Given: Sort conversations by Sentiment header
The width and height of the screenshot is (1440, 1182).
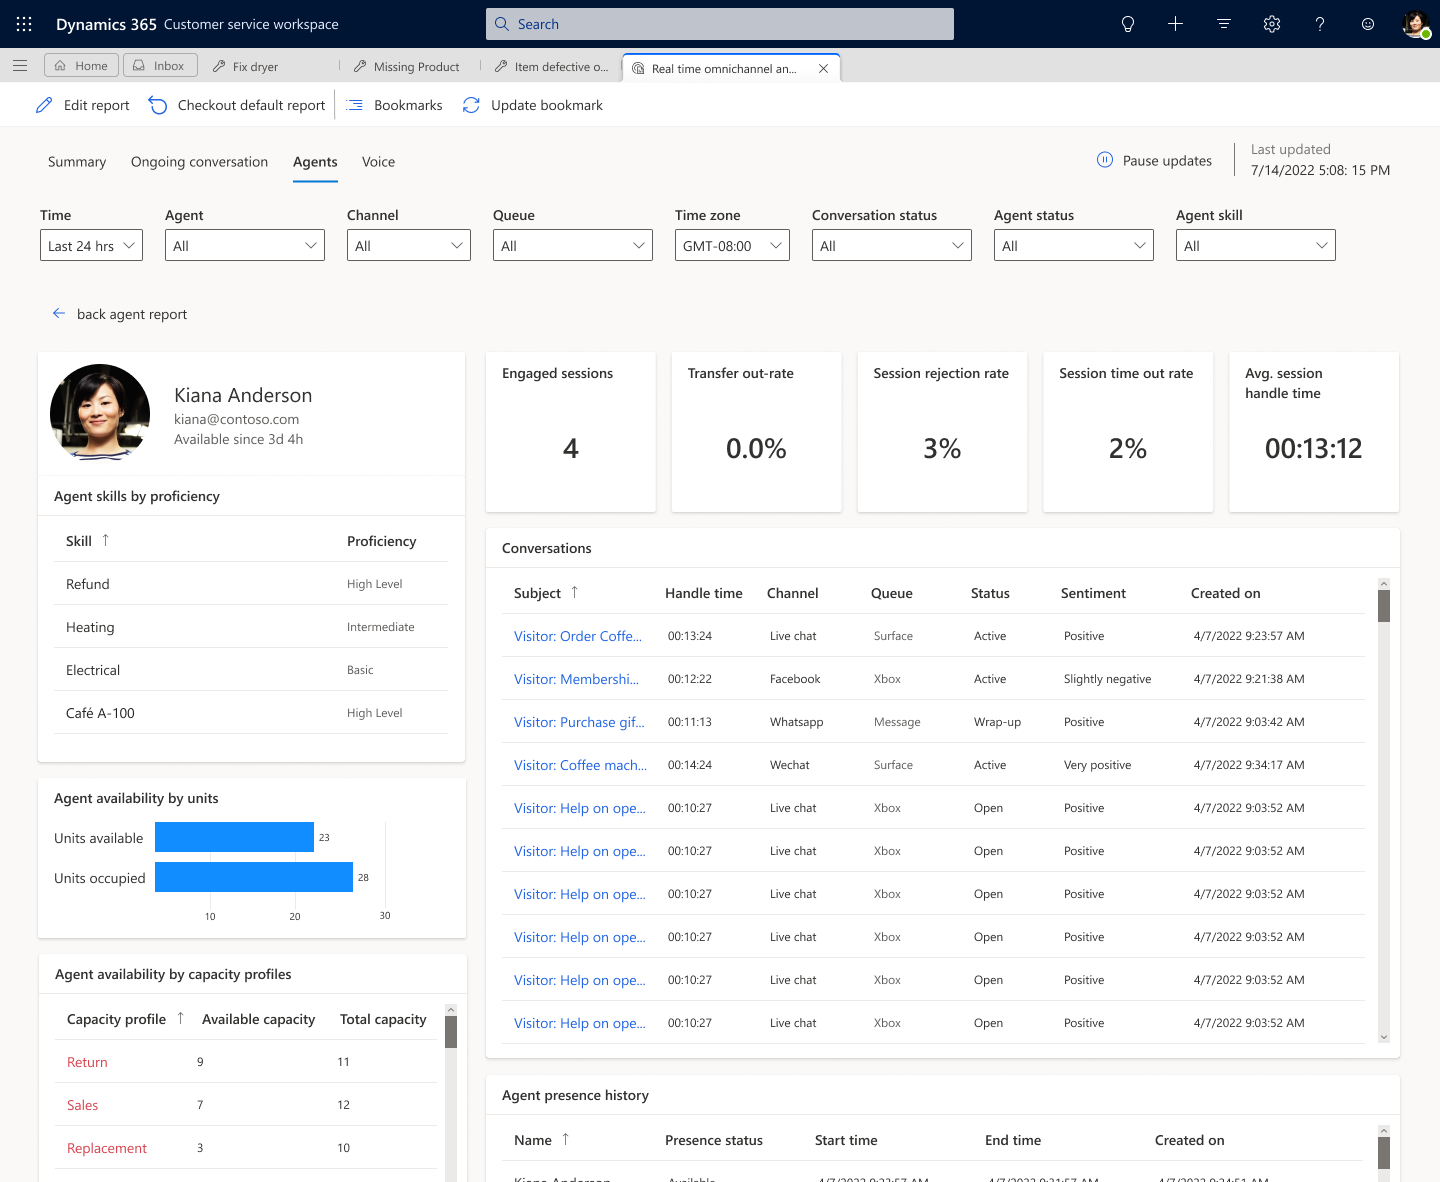Looking at the screenshot, I should pyautogui.click(x=1093, y=593).
